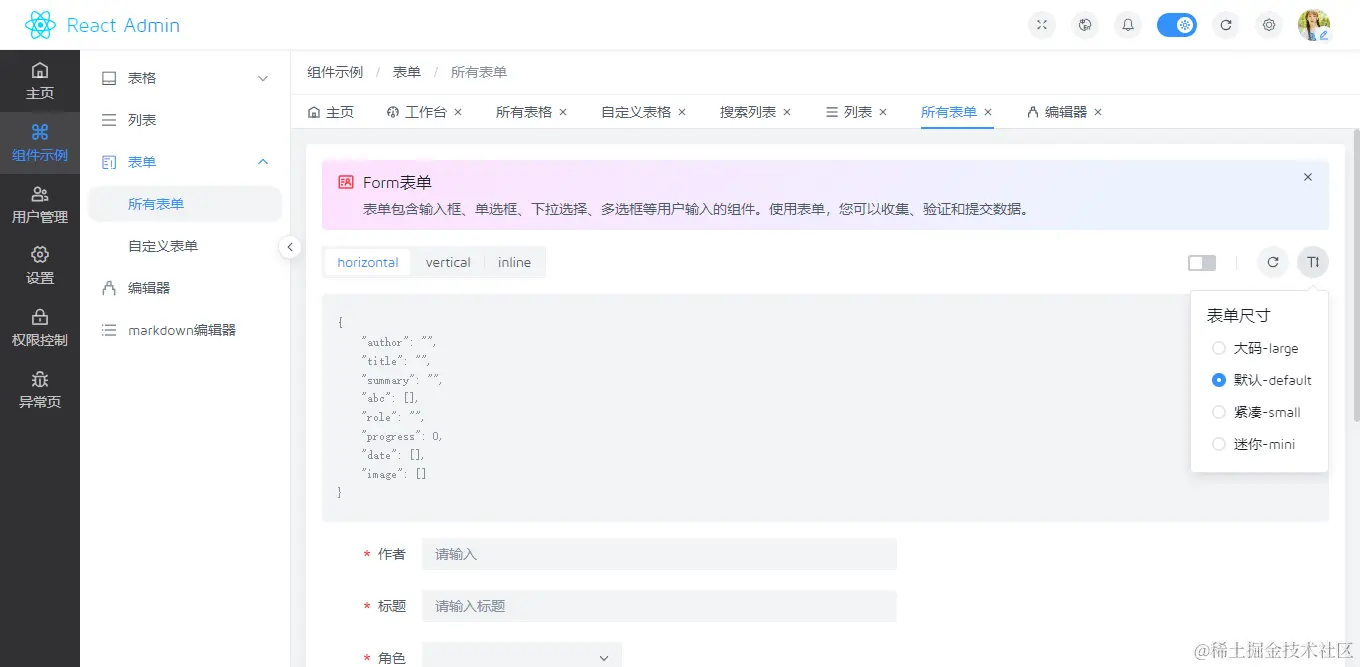Image resolution: width=1360 pixels, height=667 pixels.
Task: Toggle the theme switch in the header
Action: pyautogui.click(x=1177, y=24)
